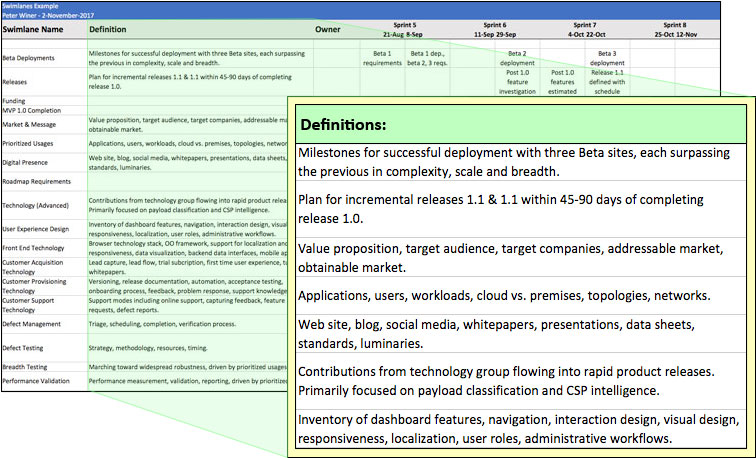
Task: Click the 'Swimlanes Example' title text
Action: point(30,6)
